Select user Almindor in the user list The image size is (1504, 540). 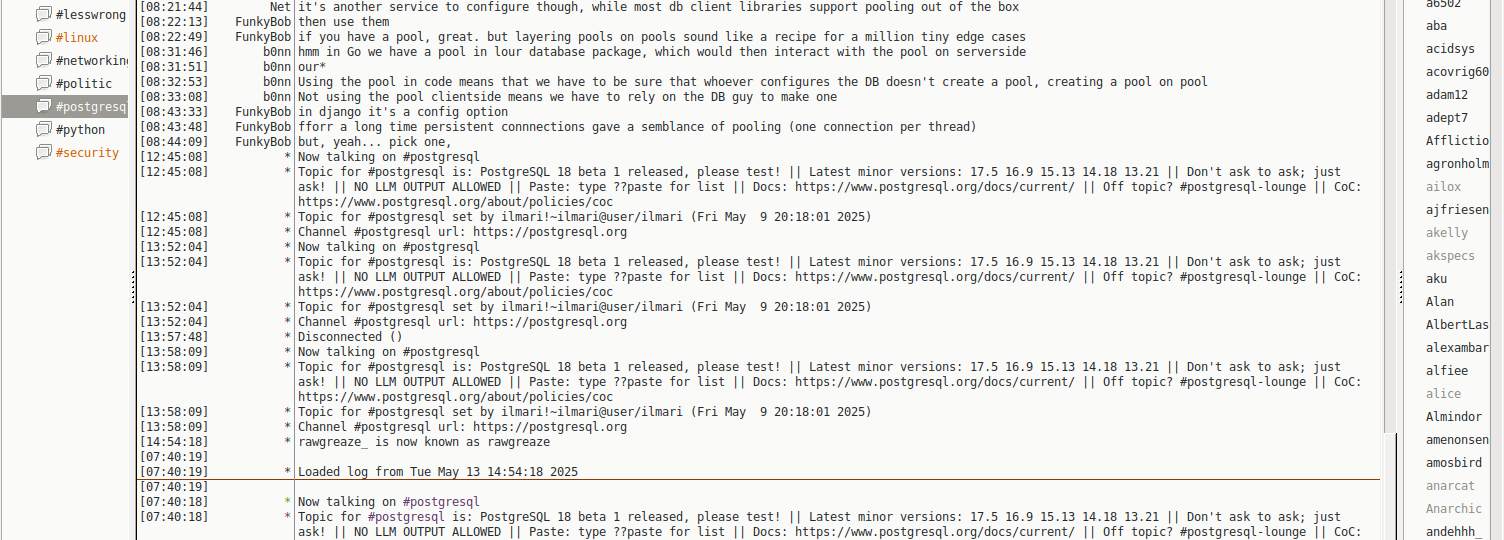(x=1455, y=417)
